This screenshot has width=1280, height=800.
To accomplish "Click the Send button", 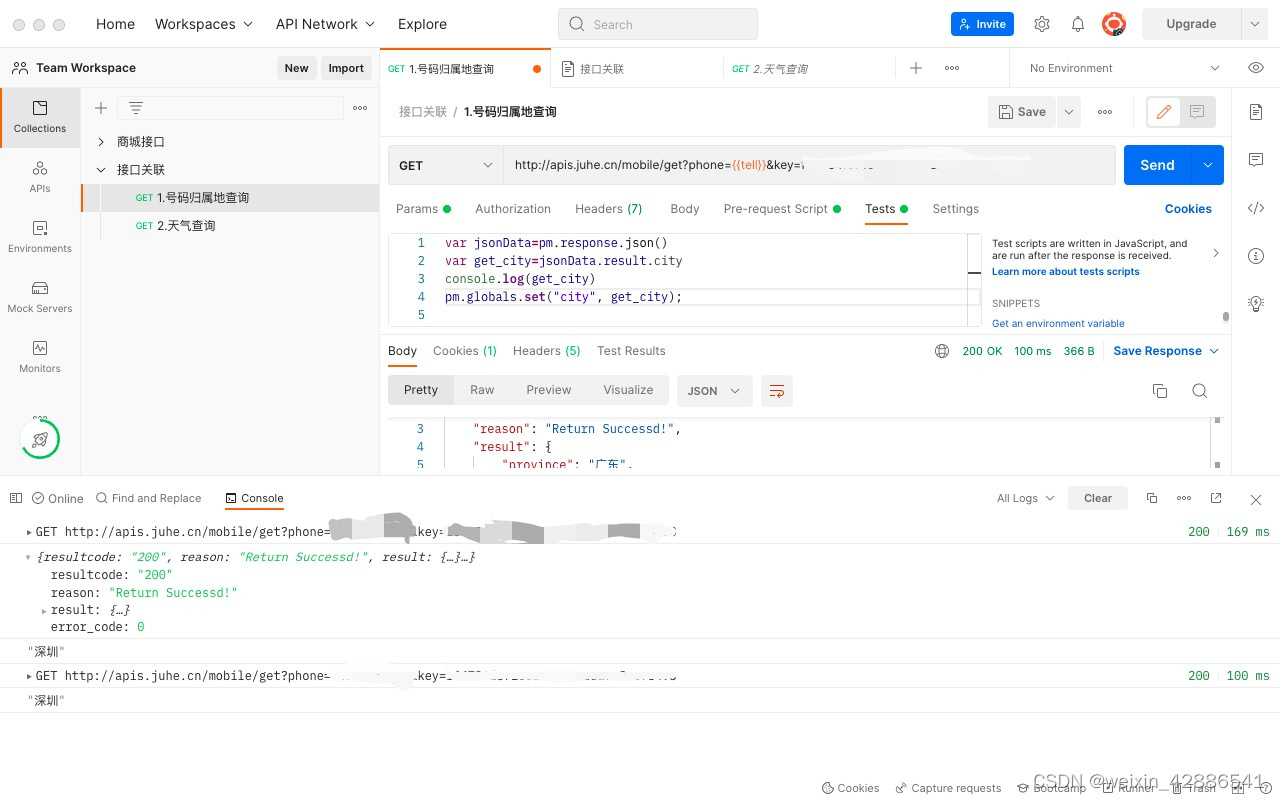I will [x=1157, y=165].
